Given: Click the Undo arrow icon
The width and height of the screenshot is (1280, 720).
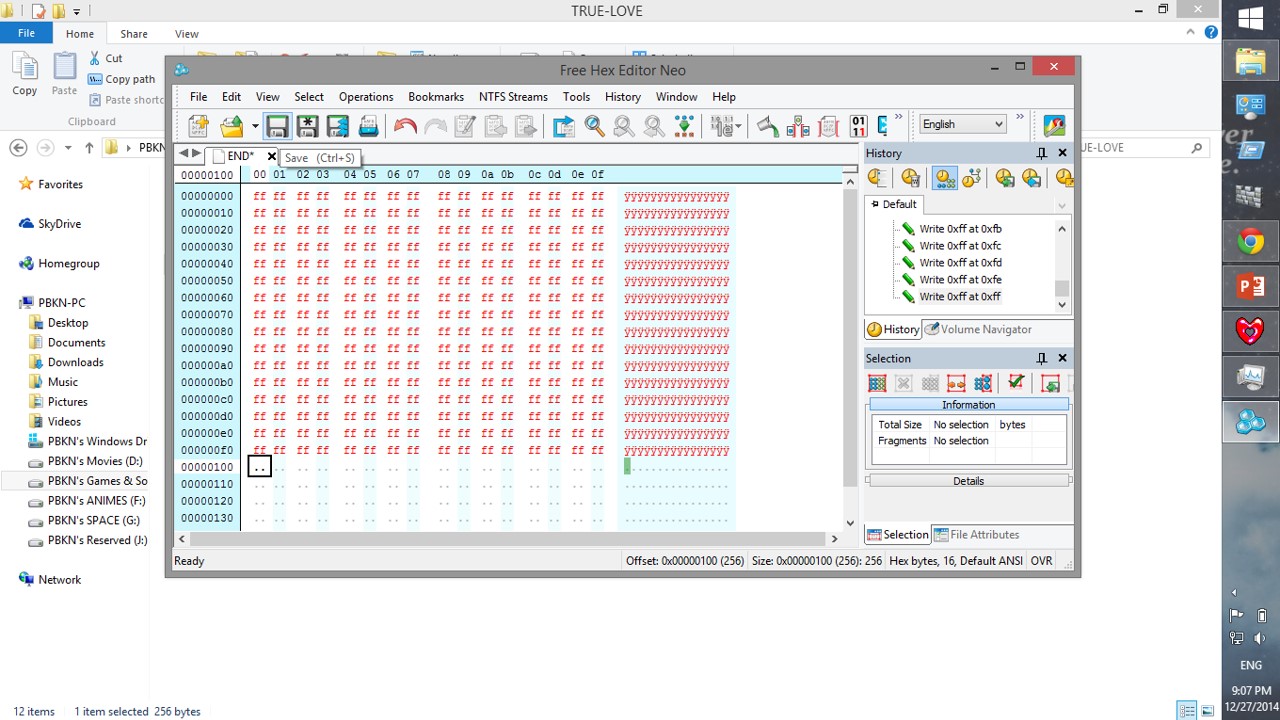Looking at the screenshot, I should pyautogui.click(x=405, y=126).
